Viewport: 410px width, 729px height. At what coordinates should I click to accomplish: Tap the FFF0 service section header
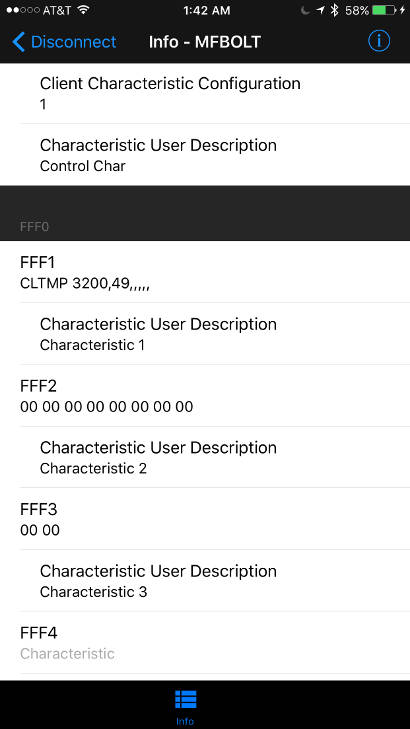pyautogui.click(x=205, y=213)
